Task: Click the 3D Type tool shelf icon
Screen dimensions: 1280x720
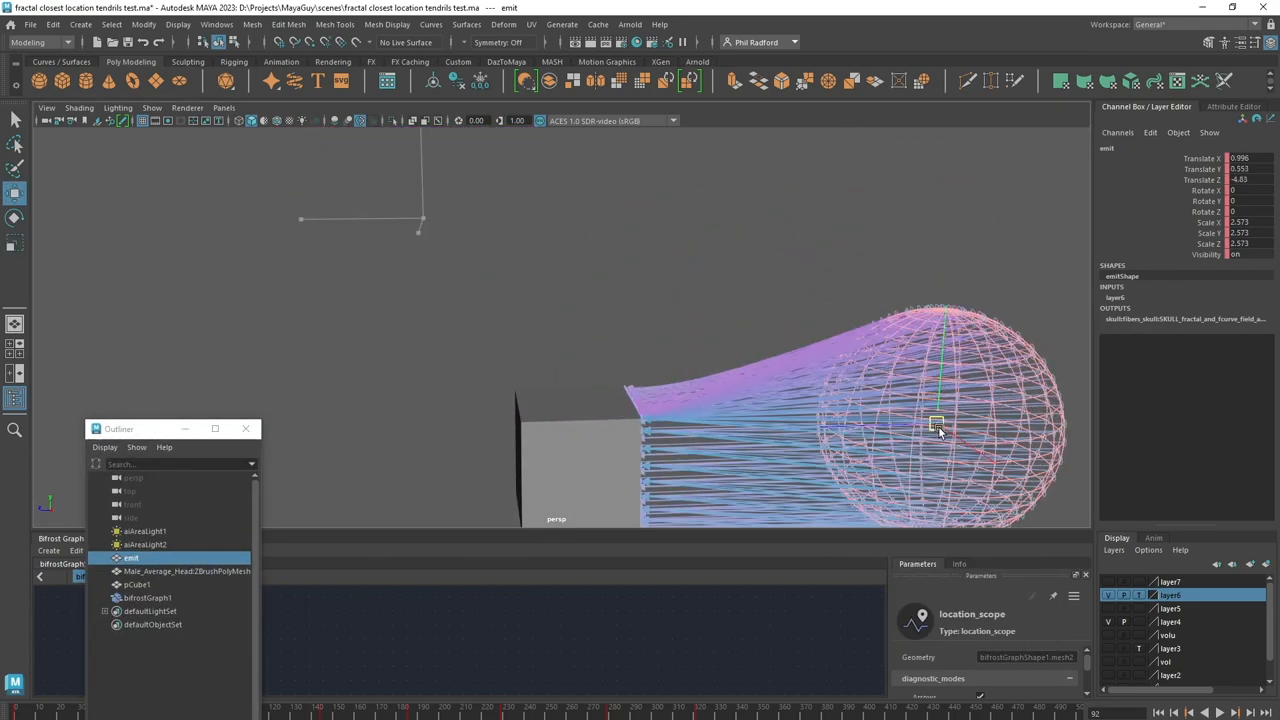Action: (x=318, y=81)
